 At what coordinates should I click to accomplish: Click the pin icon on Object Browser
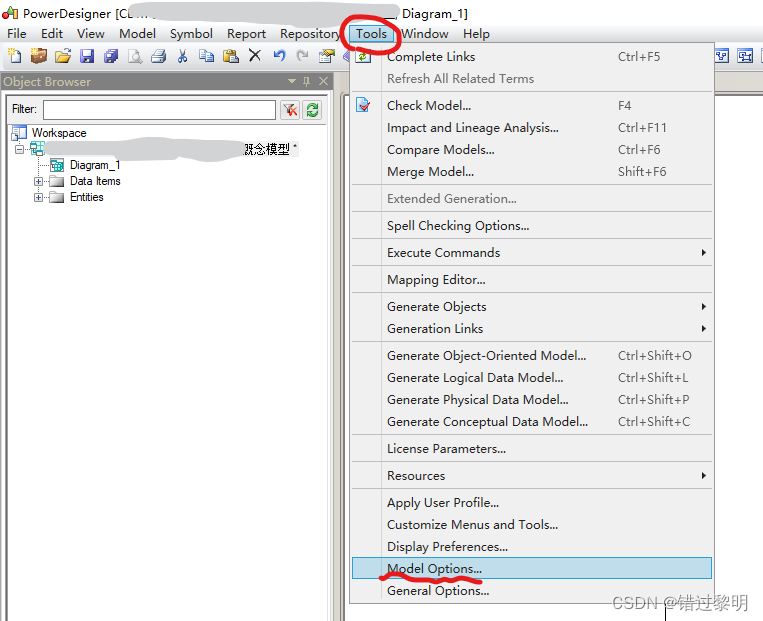(307, 81)
